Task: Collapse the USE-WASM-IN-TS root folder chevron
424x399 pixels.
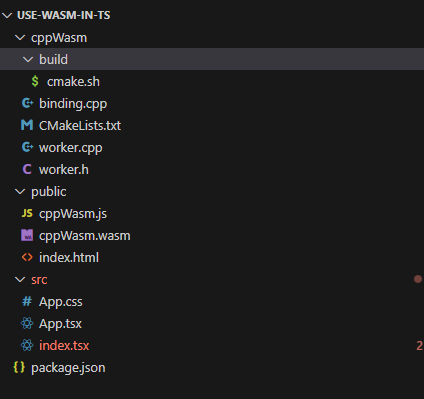Action: click(7, 15)
